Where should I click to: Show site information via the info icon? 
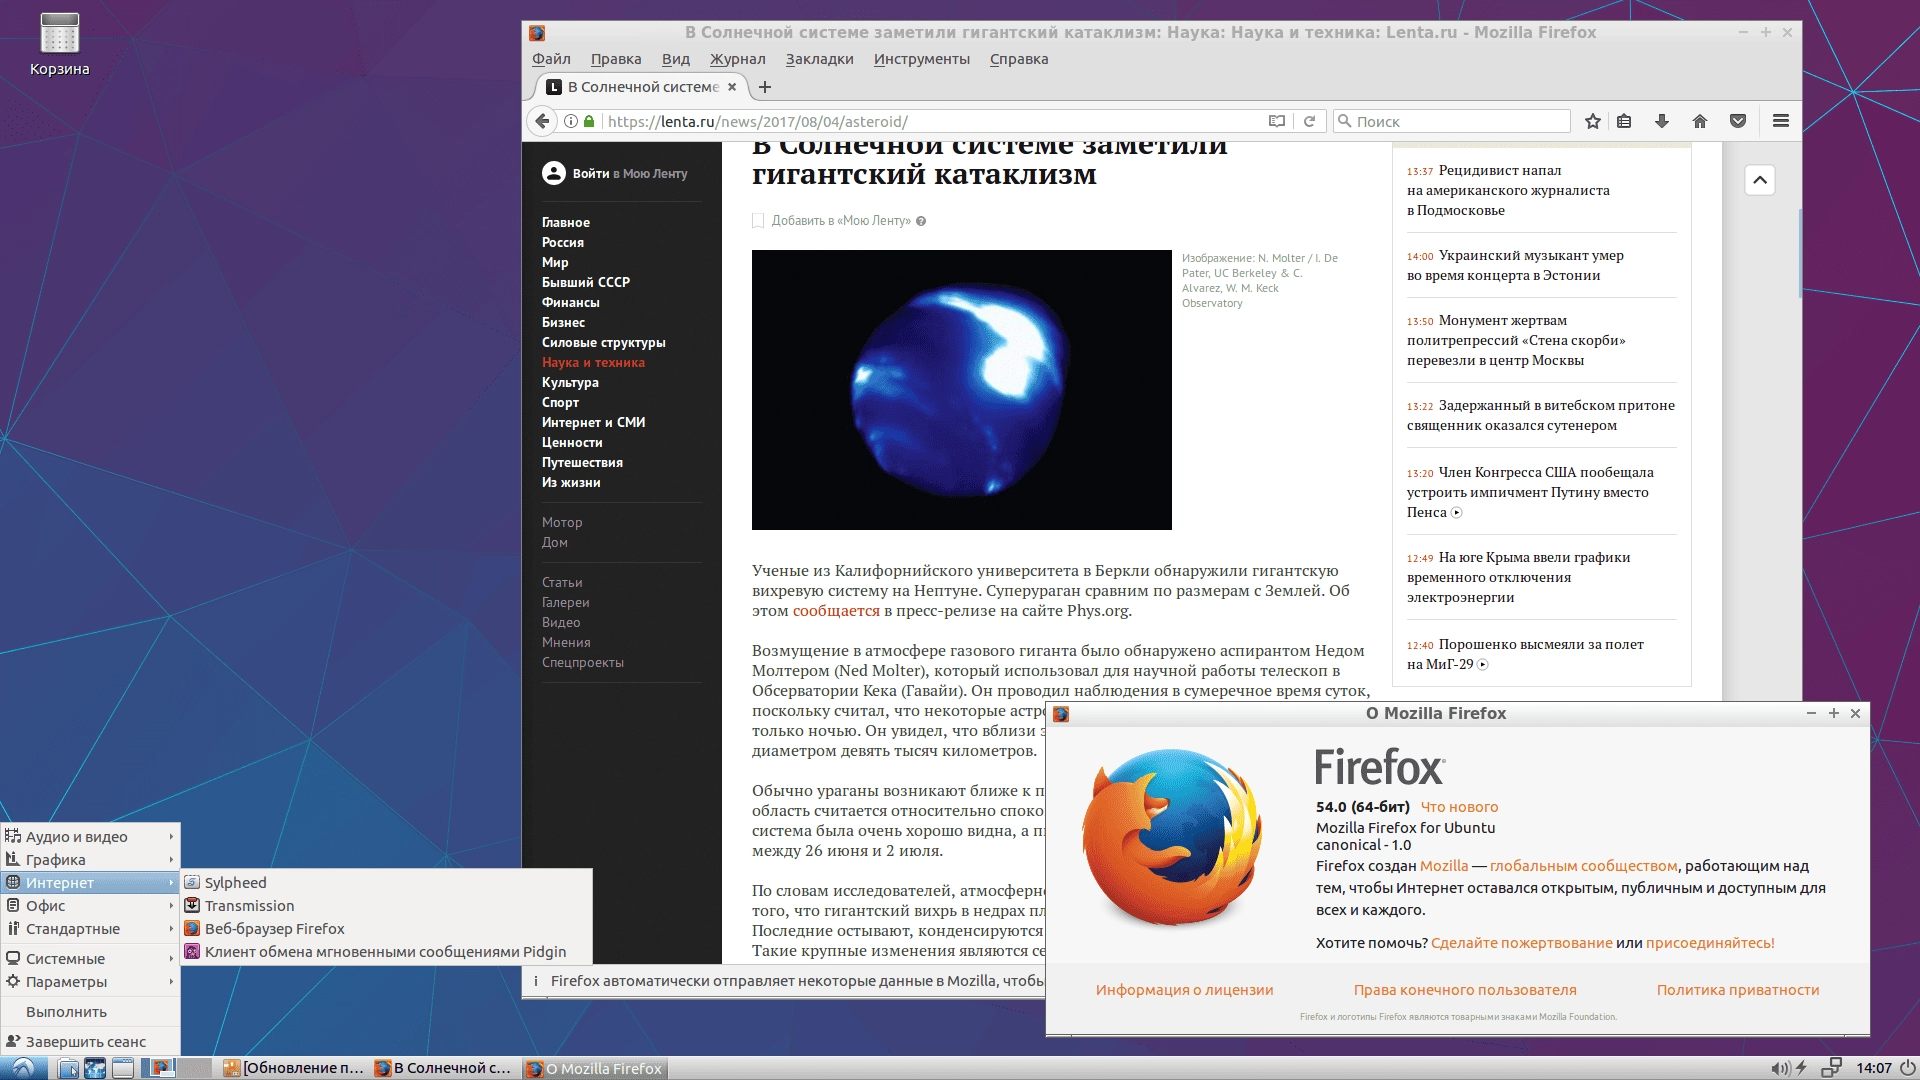tap(571, 121)
